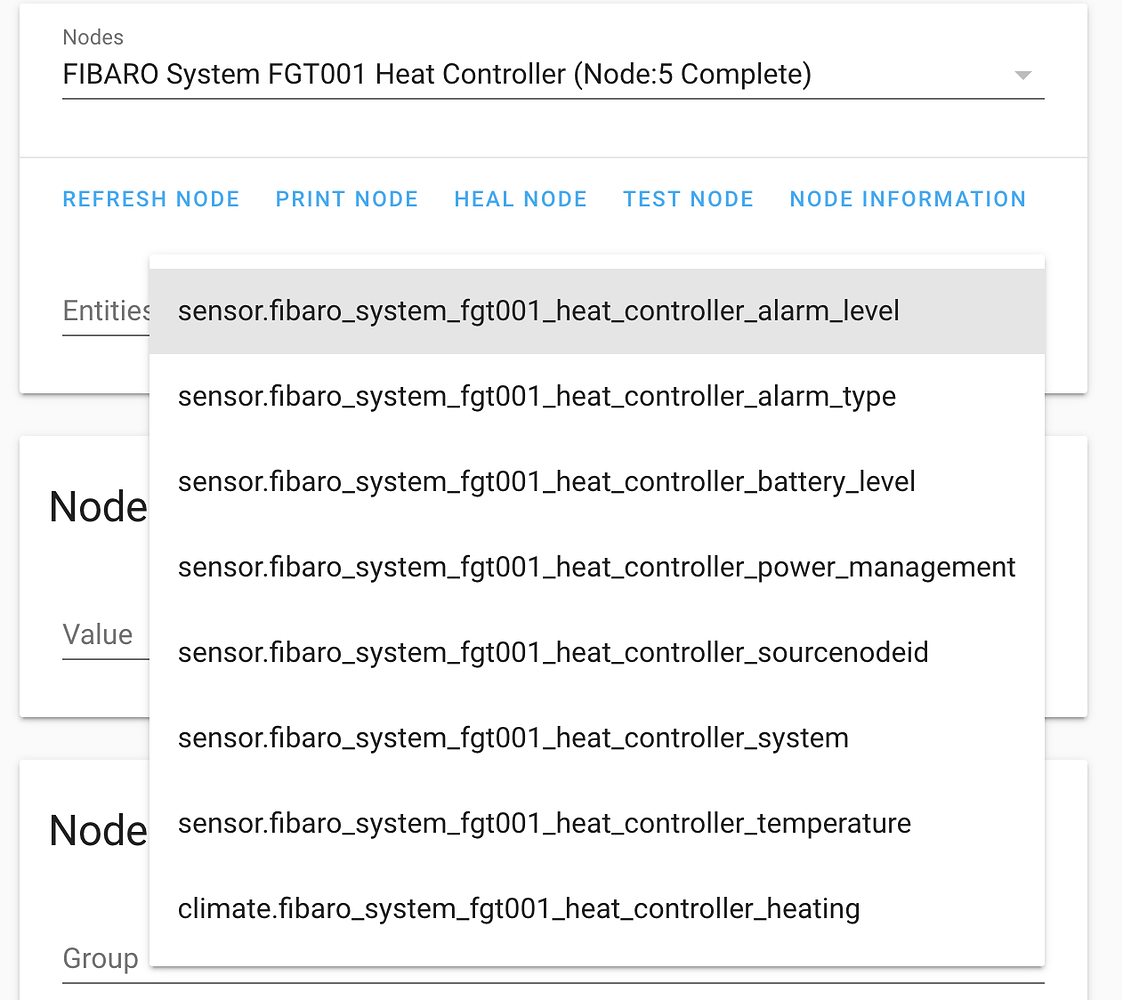1122x1000 pixels.
Task: Trigger the HEAL NODE action
Action: 520,198
